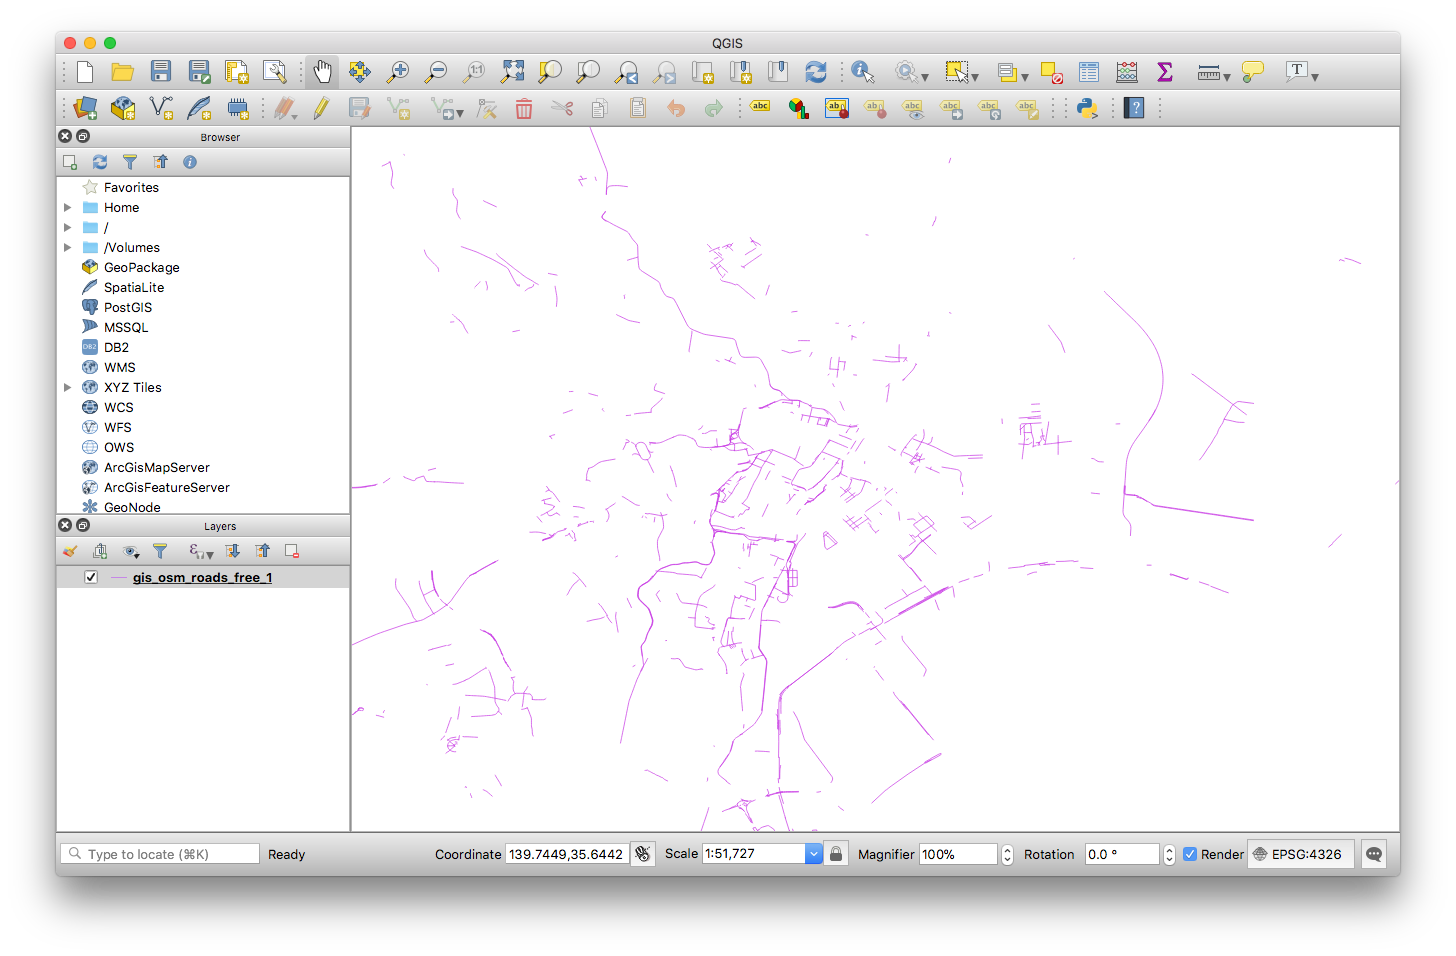Activate the Identify Features tool

pyautogui.click(x=861, y=71)
